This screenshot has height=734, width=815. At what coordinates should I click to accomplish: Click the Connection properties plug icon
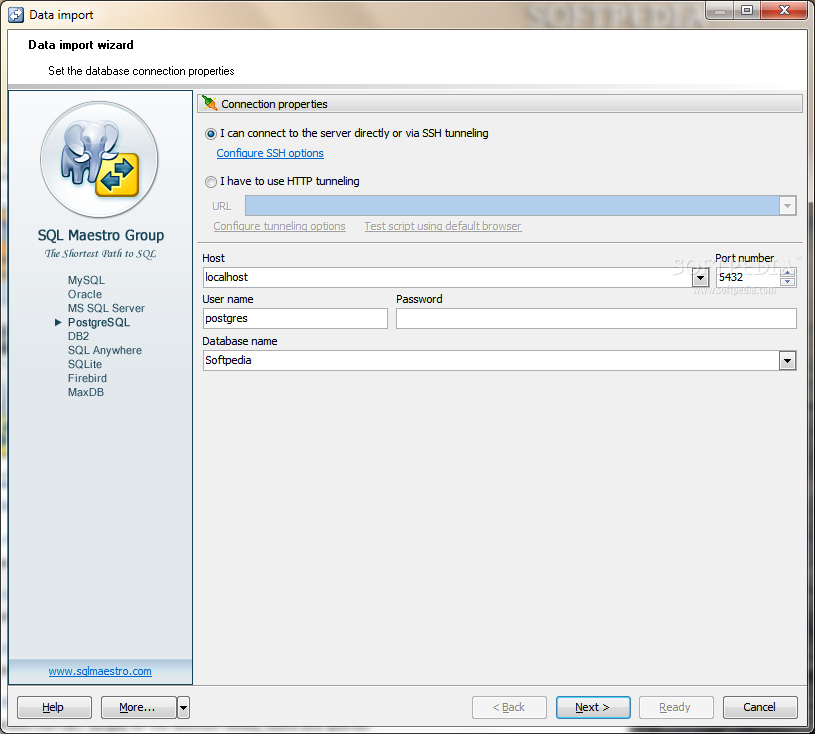[210, 103]
